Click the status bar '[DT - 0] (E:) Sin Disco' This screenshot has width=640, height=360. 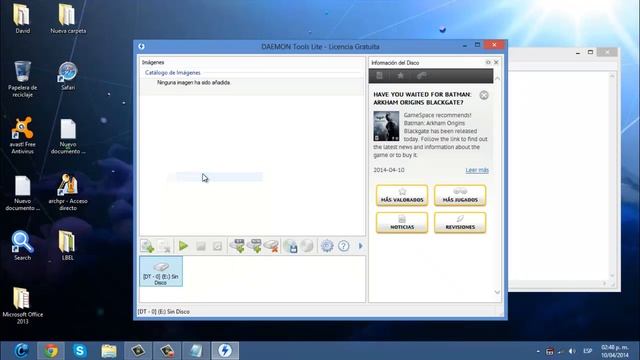pyautogui.click(x=164, y=312)
